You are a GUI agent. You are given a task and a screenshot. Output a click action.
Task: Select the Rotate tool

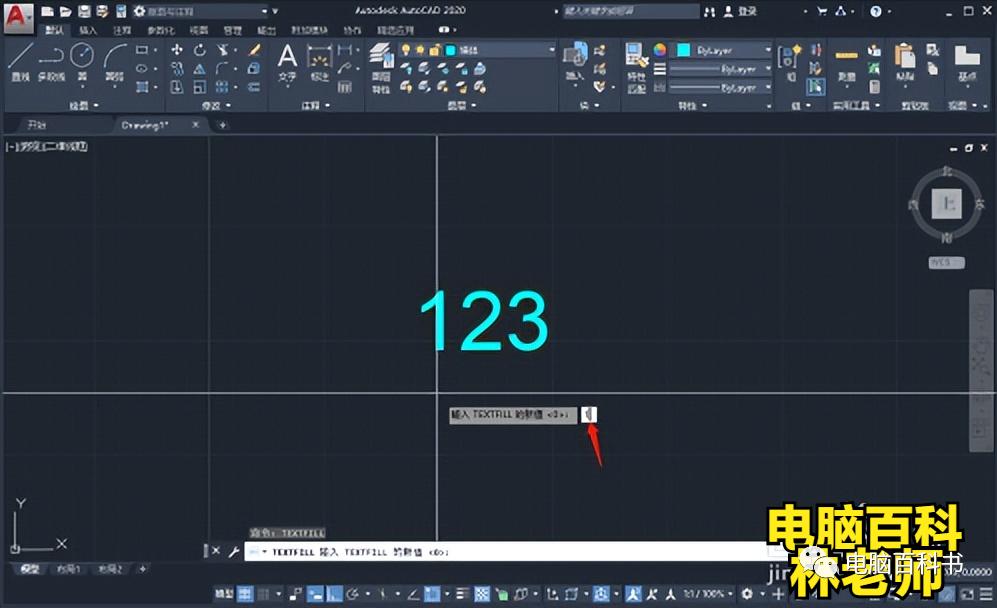coord(200,50)
